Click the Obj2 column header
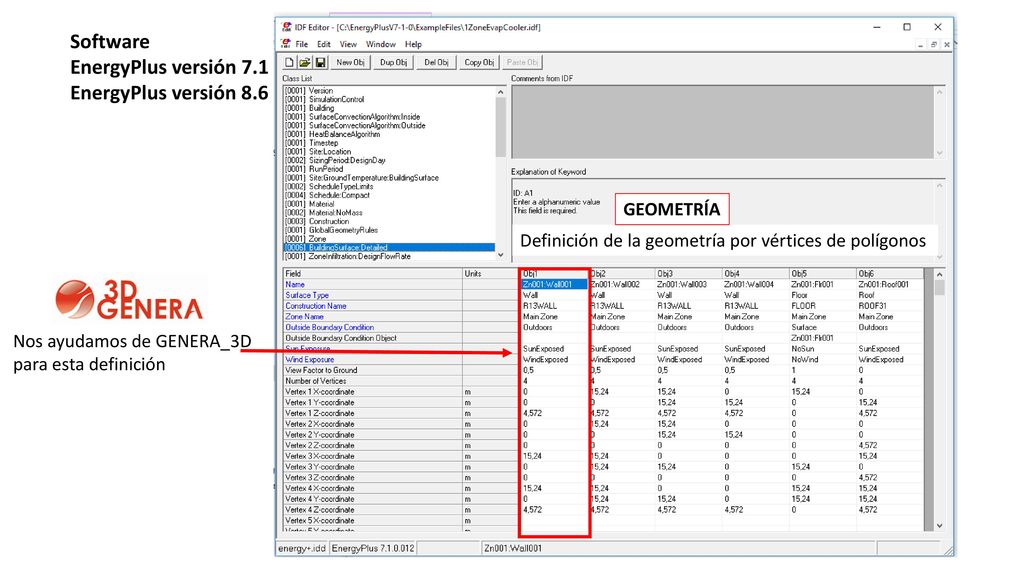The height and width of the screenshot is (576, 1024). click(622, 274)
